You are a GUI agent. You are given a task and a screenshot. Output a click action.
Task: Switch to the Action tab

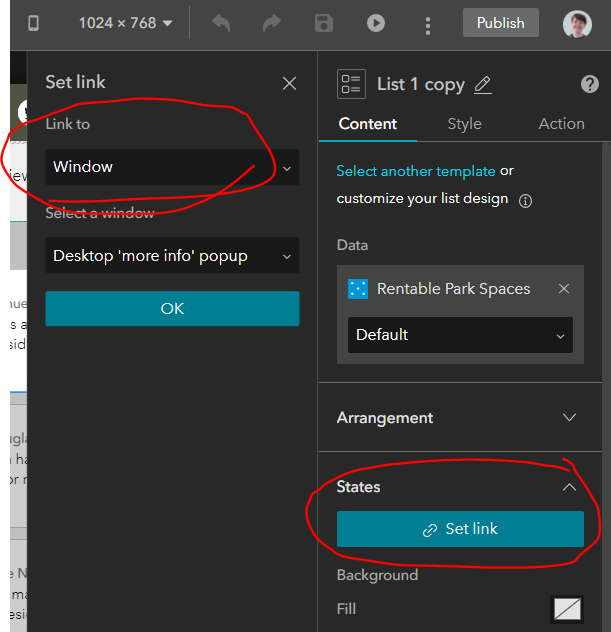[561, 124]
